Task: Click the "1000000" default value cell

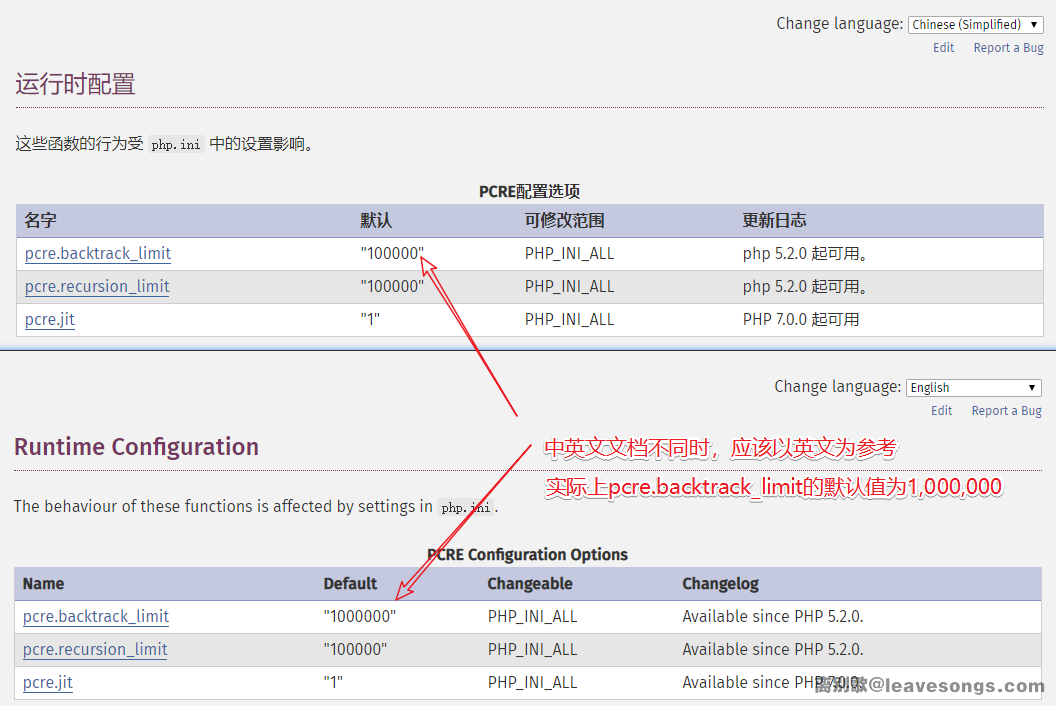Action: pyautogui.click(x=360, y=617)
